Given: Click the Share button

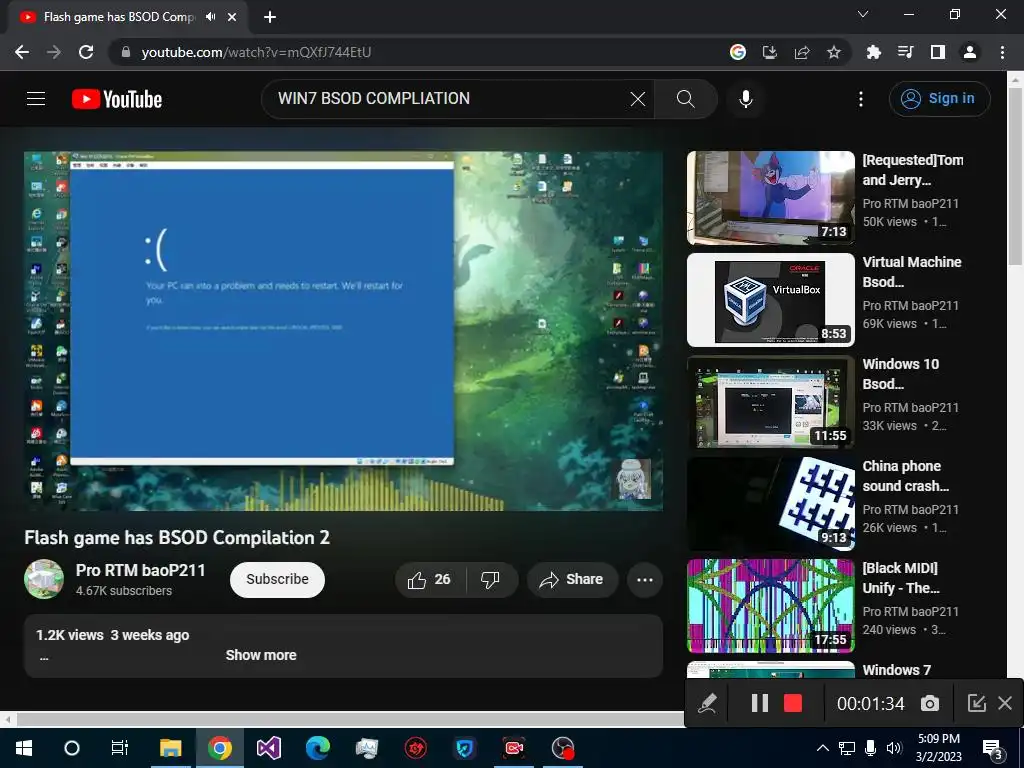Looking at the screenshot, I should (x=572, y=579).
